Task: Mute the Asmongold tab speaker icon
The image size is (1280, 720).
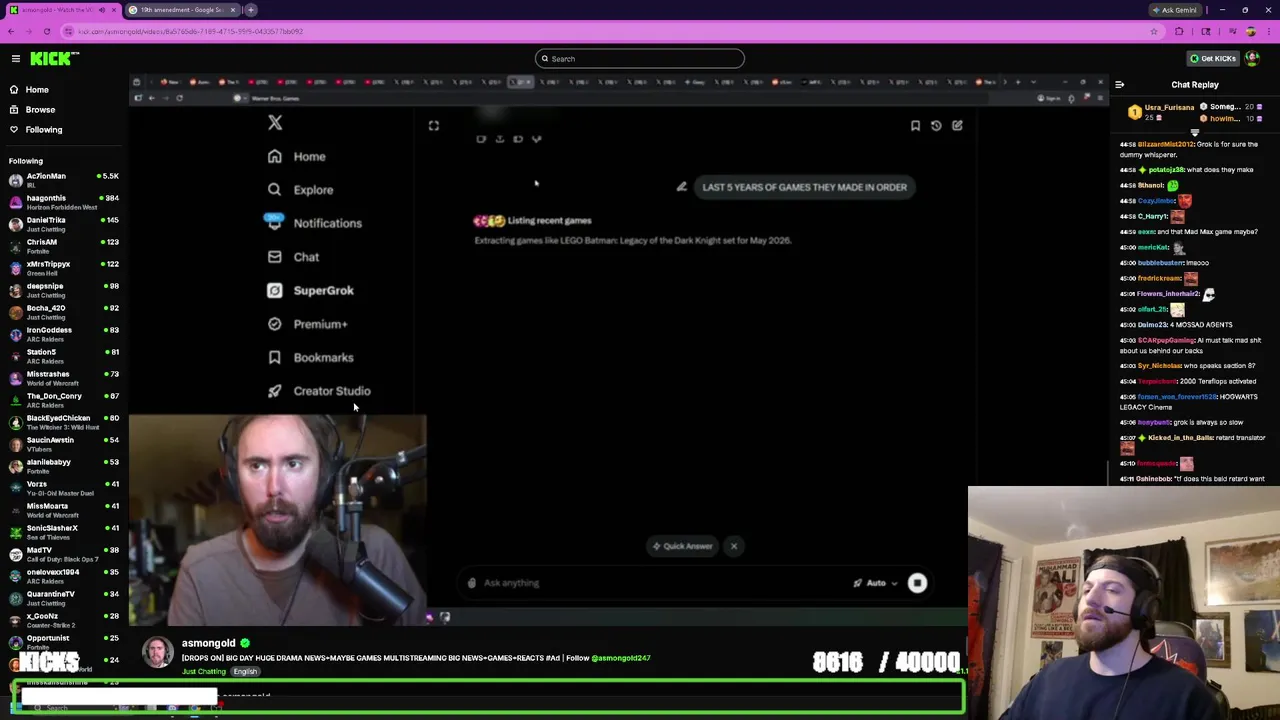Action: coord(101,10)
